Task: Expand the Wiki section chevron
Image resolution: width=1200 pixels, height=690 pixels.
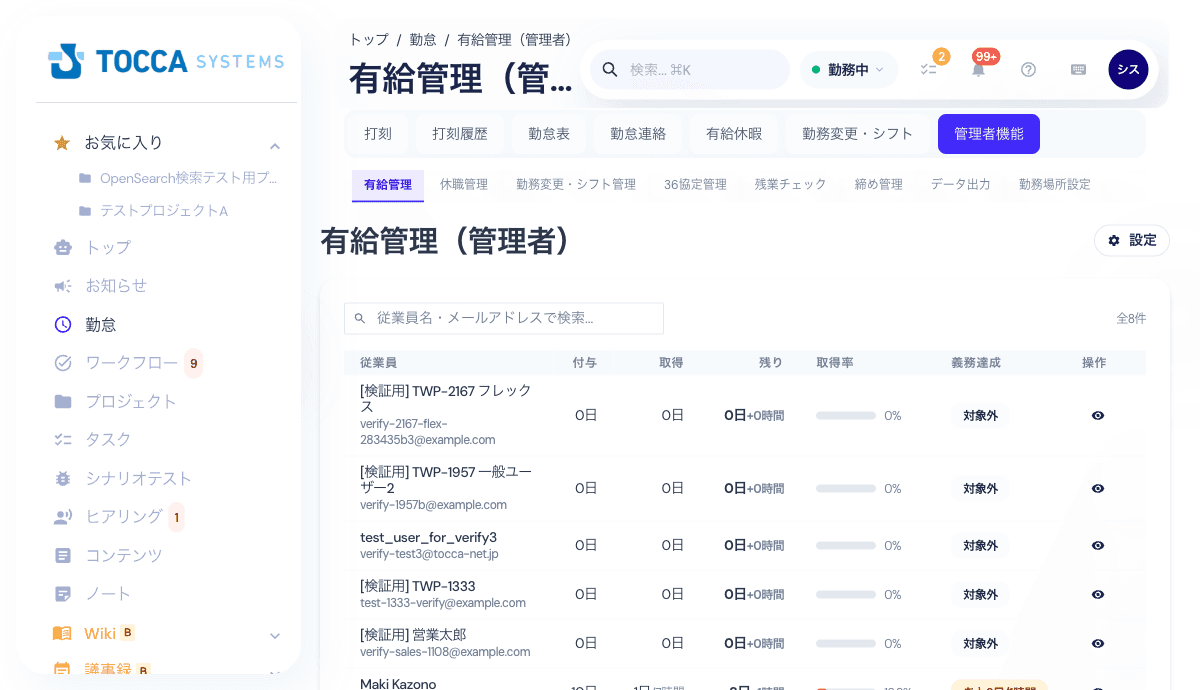Action: pyautogui.click(x=275, y=636)
